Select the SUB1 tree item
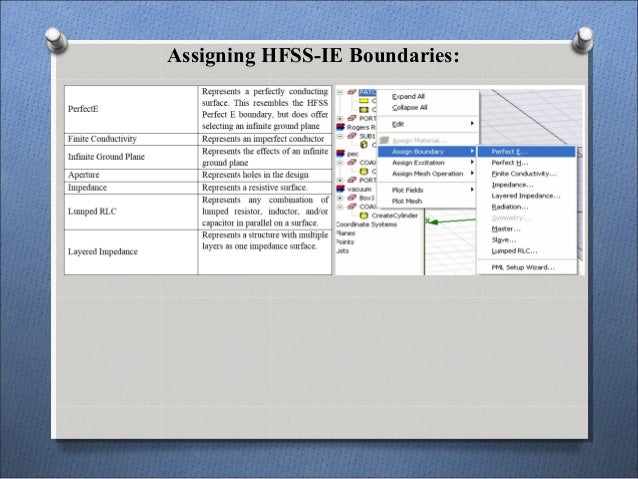Screen dimensions: 638x479 [367, 136]
